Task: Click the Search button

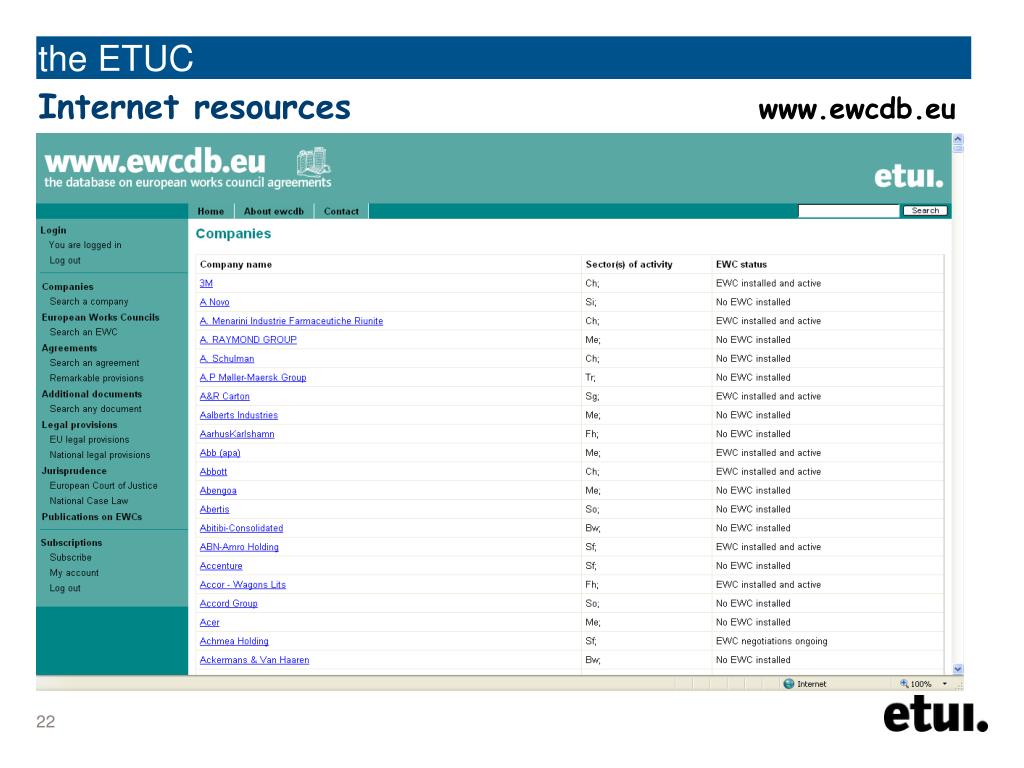Action: [x=925, y=210]
